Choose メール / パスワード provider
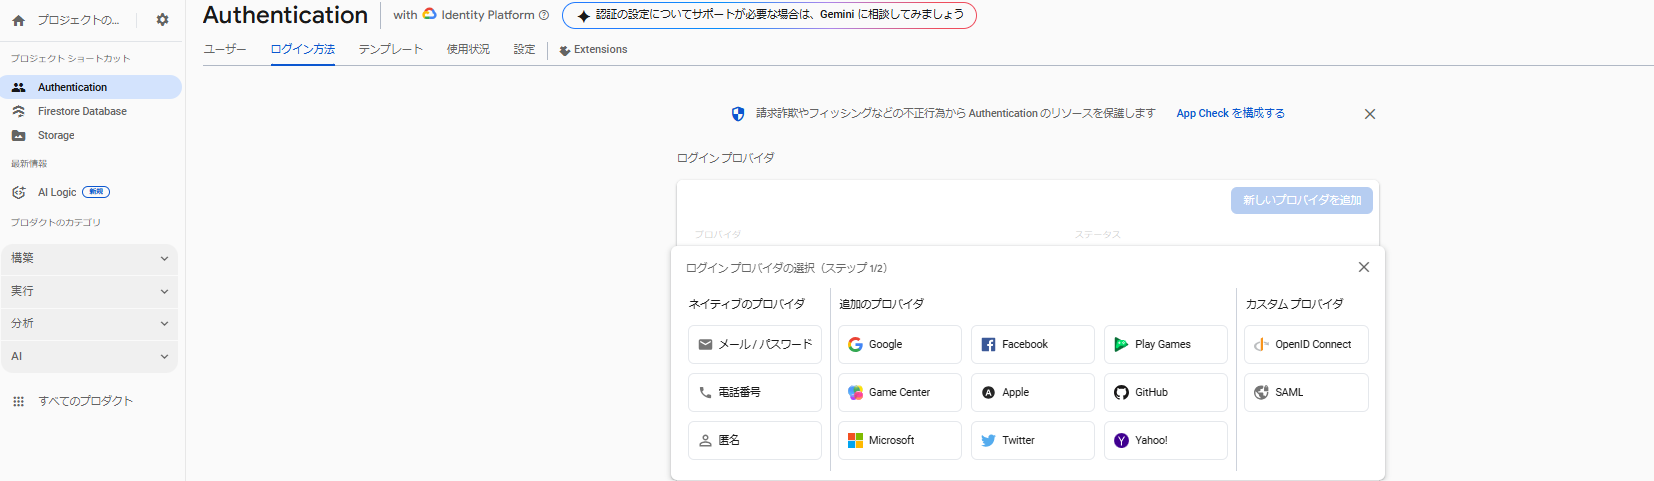The height and width of the screenshot is (481, 1654). 755,344
